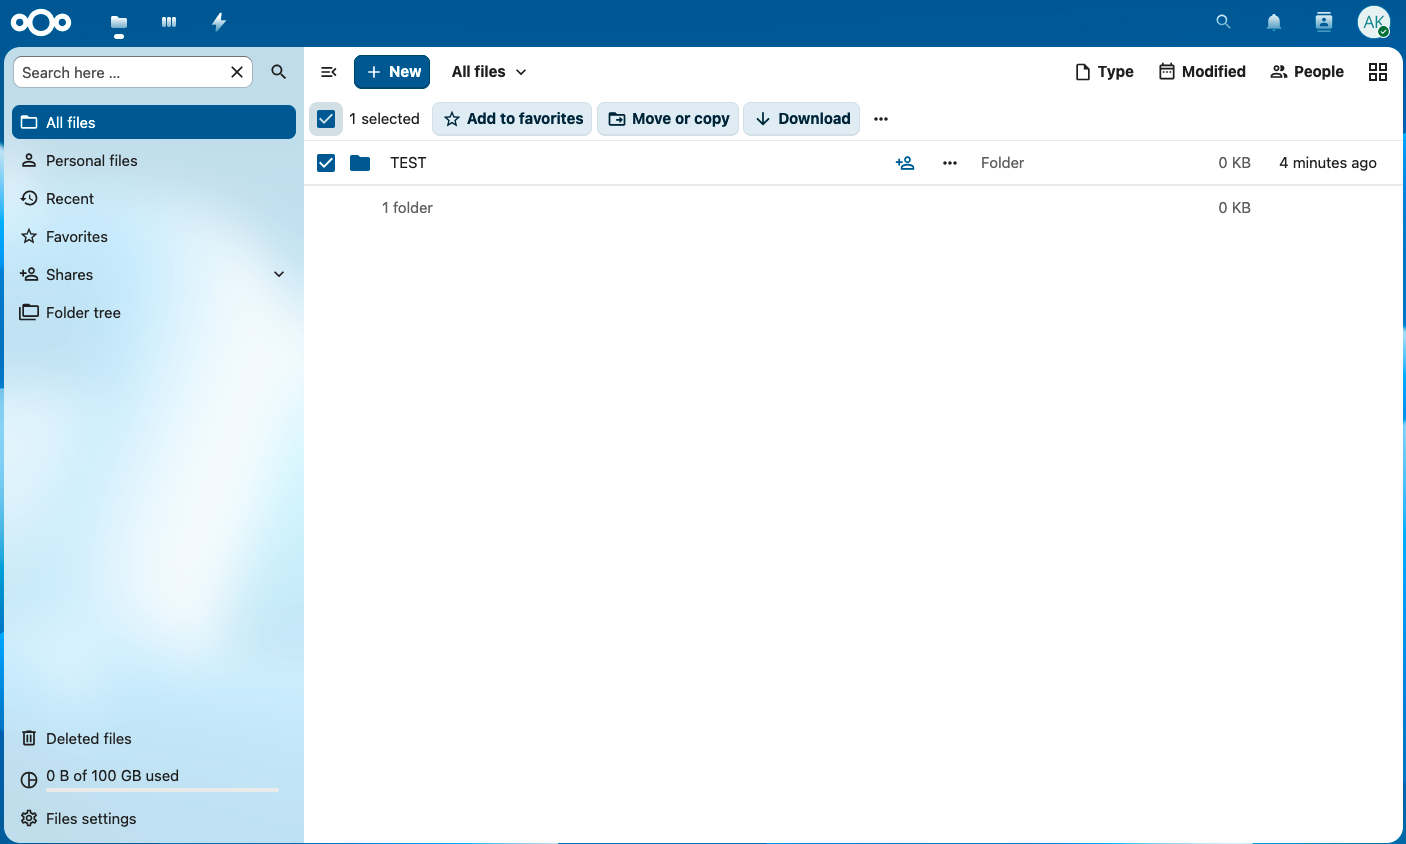The image size is (1406, 844).
Task: Open sharing for TEST folder
Action: [x=905, y=163]
